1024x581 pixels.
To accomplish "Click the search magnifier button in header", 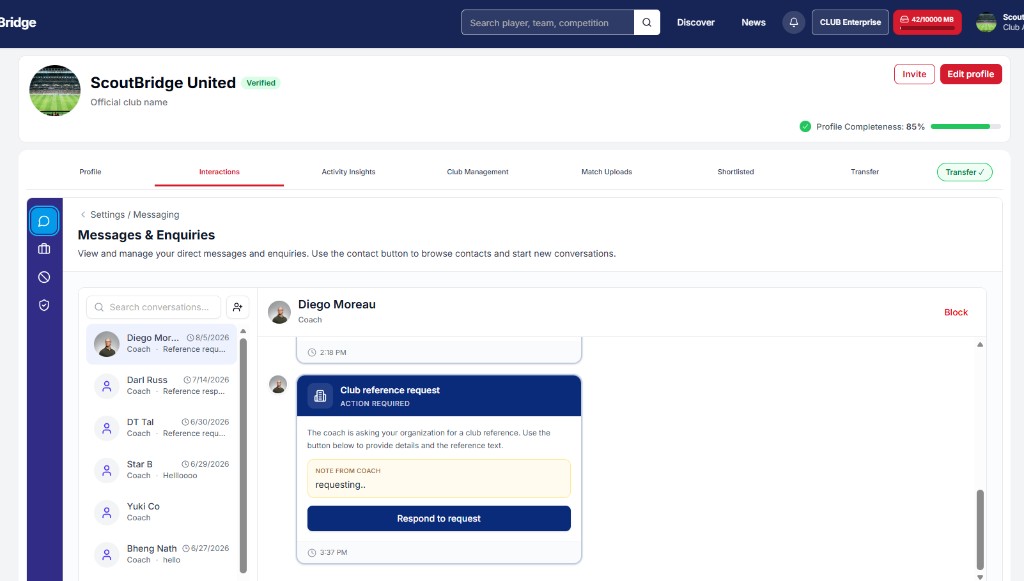I will (647, 22).
